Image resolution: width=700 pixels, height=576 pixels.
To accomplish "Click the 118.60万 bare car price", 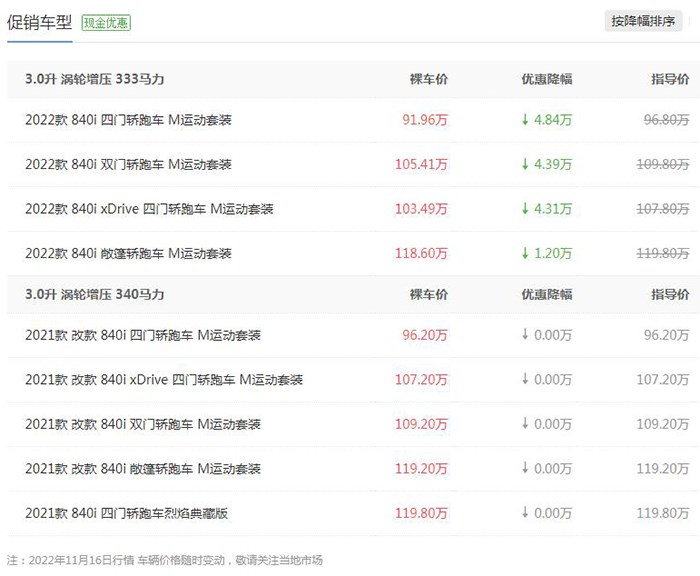I will 421,254.
